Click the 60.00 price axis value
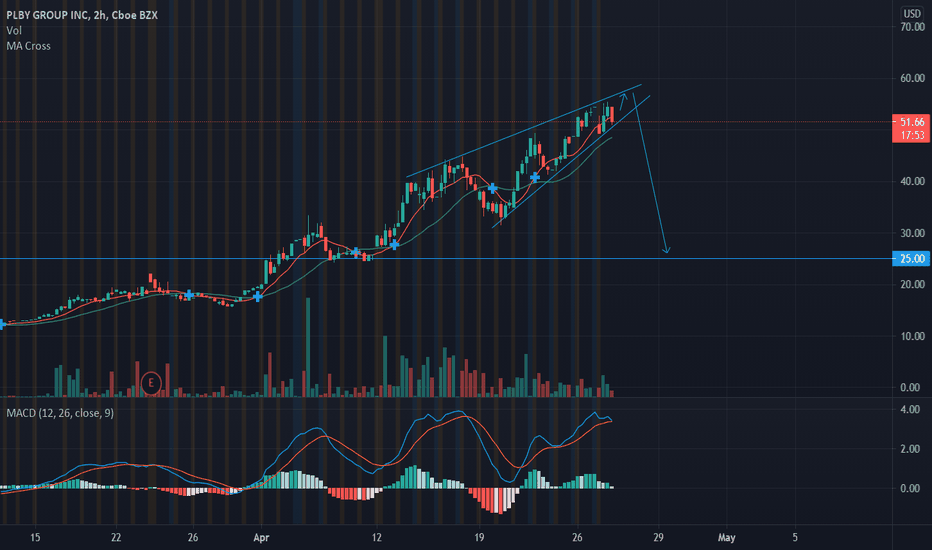 [x=912, y=78]
